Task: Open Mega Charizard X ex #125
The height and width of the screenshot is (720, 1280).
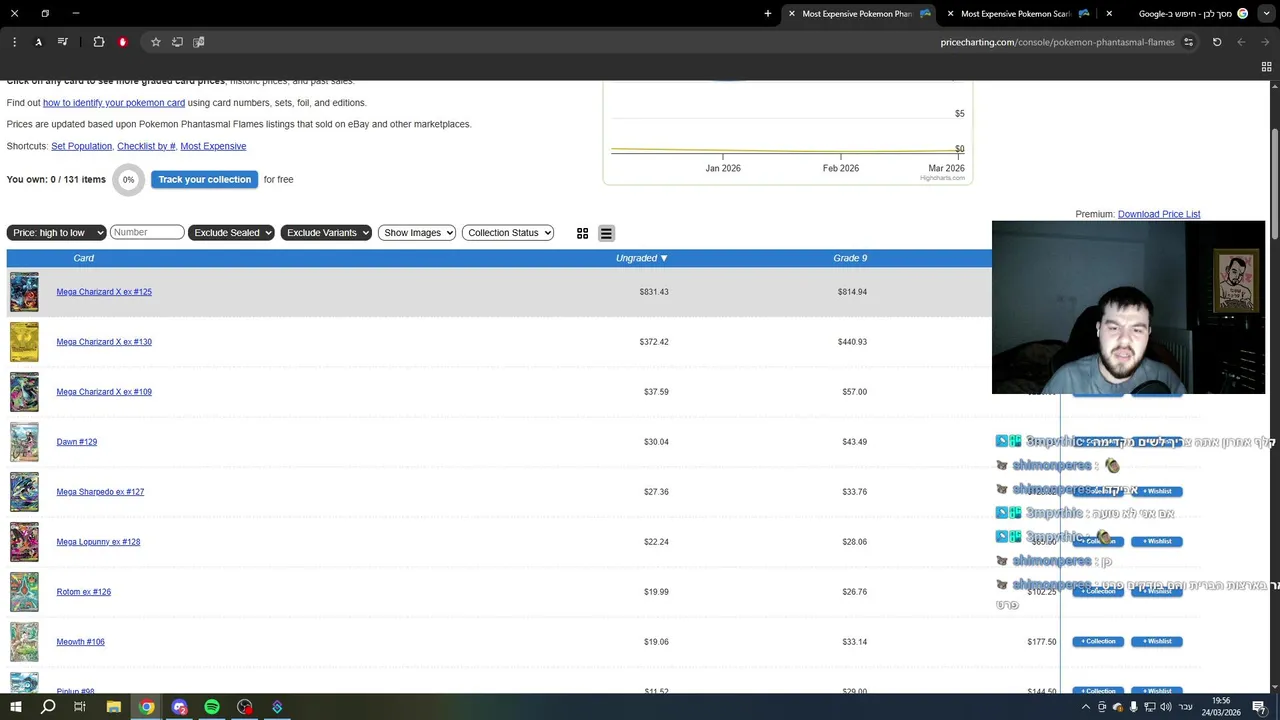Action: [104, 292]
